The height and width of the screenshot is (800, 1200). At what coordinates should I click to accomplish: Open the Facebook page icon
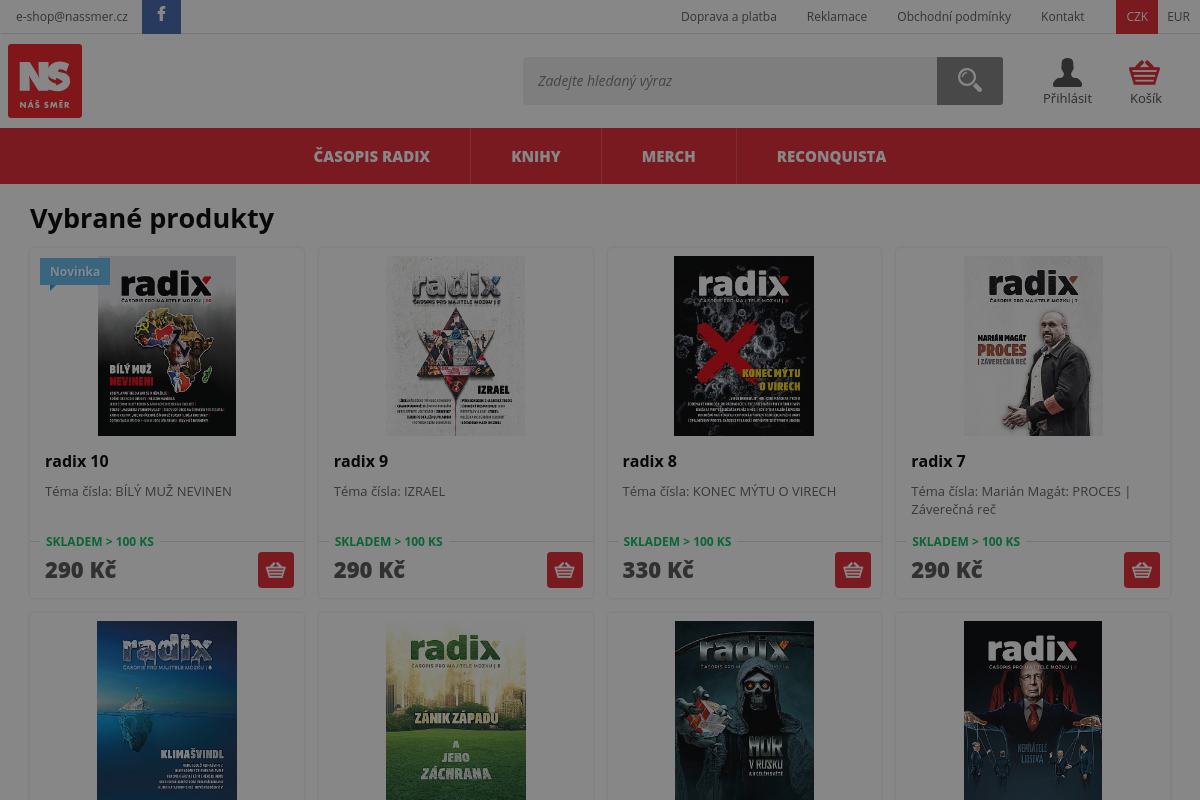(161, 17)
